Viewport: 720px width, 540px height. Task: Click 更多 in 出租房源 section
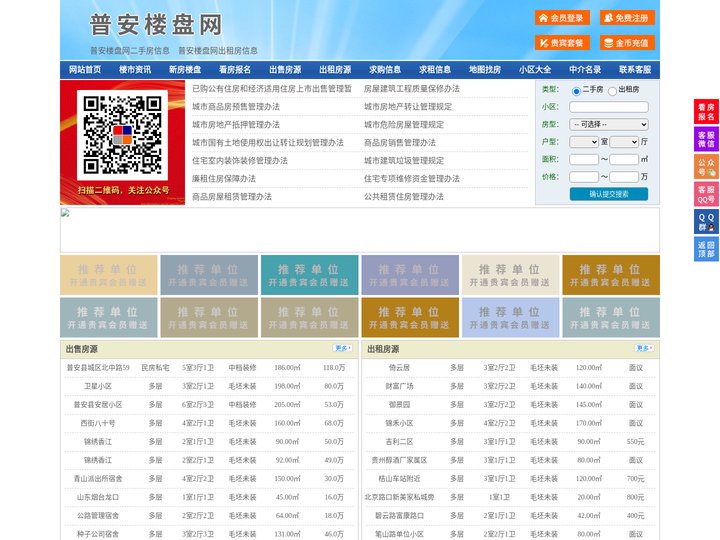pos(644,349)
